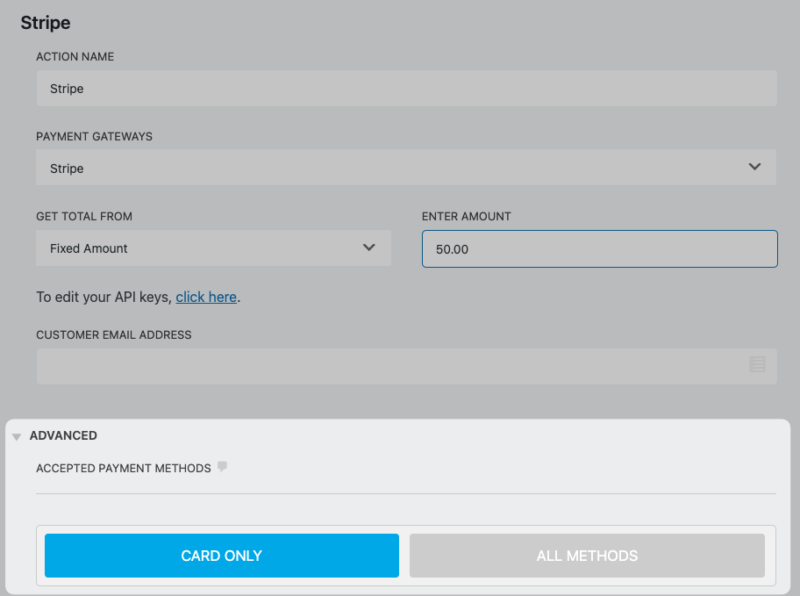Open the field selector icon in Customer Email Address
This screenshot has width=800, height=596.
tap(758, 365)
